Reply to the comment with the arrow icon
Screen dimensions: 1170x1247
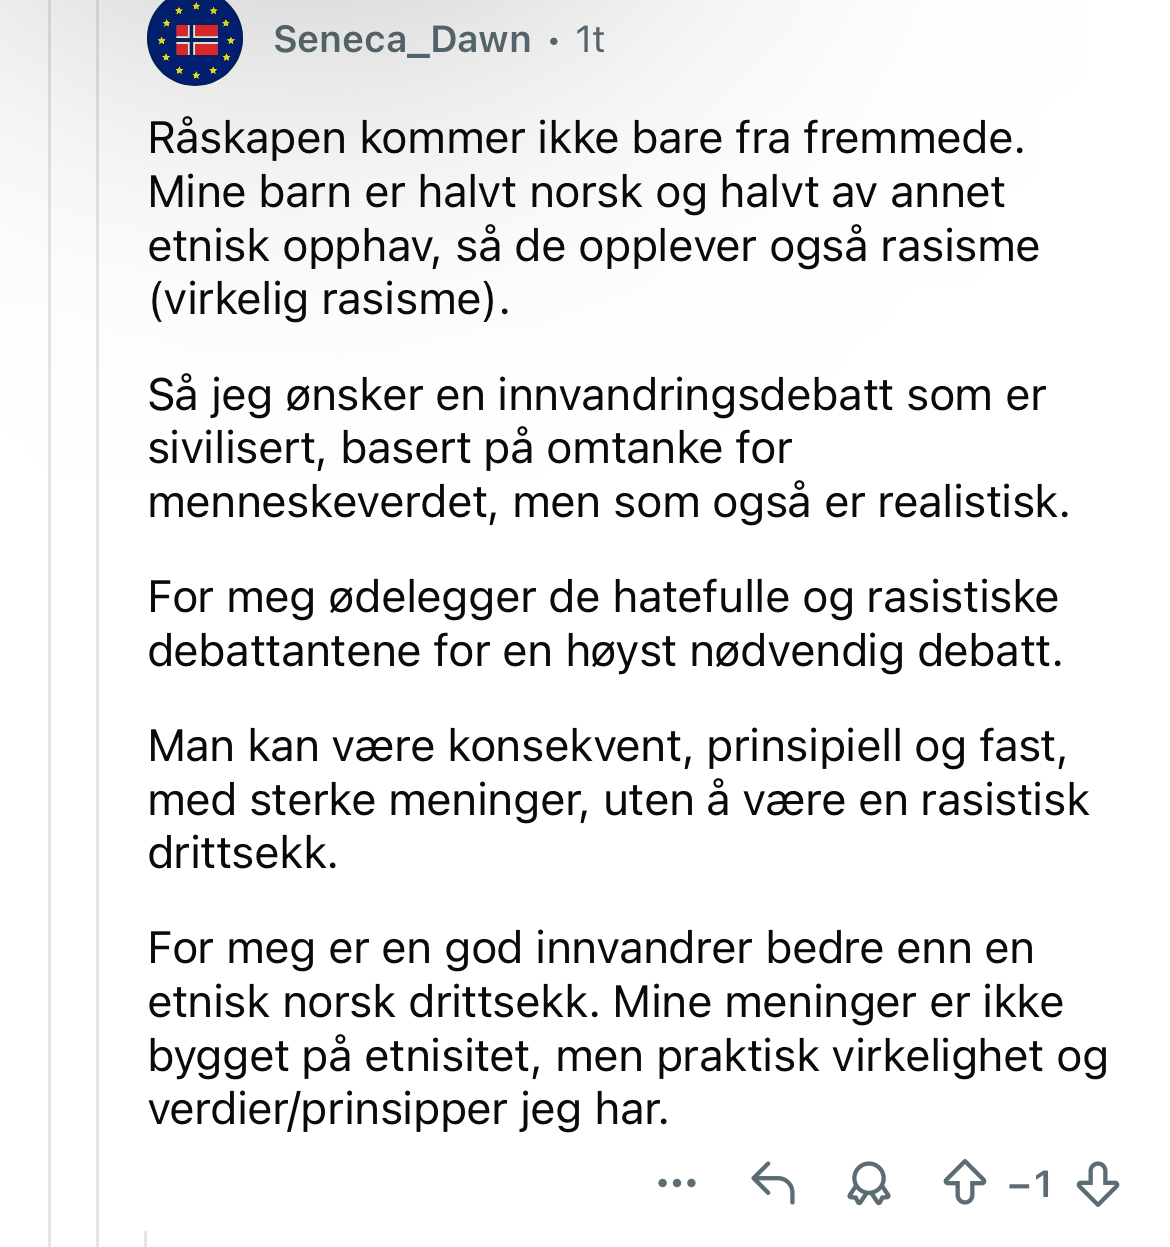click(773, 1184)
